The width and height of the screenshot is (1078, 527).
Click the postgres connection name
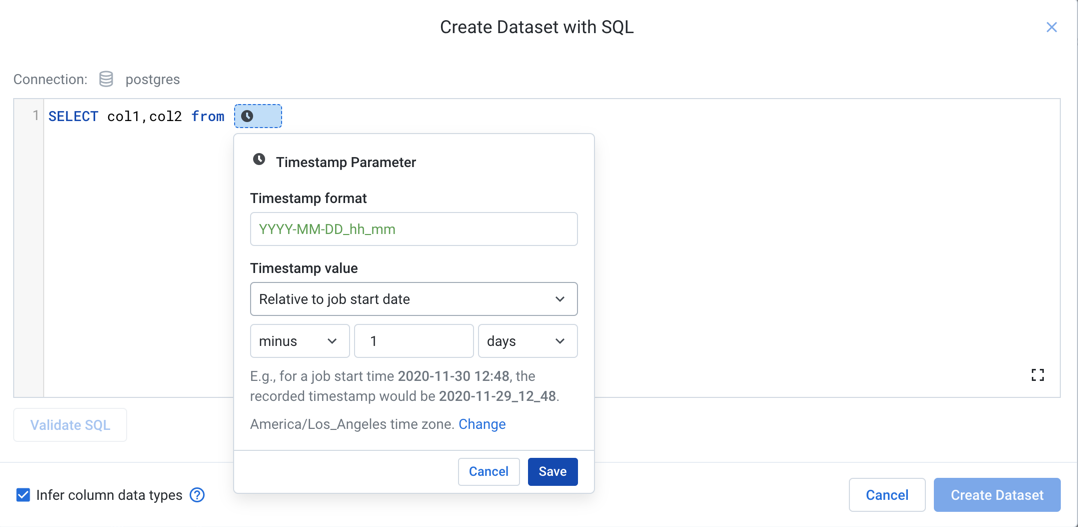(x=152, y=79)
